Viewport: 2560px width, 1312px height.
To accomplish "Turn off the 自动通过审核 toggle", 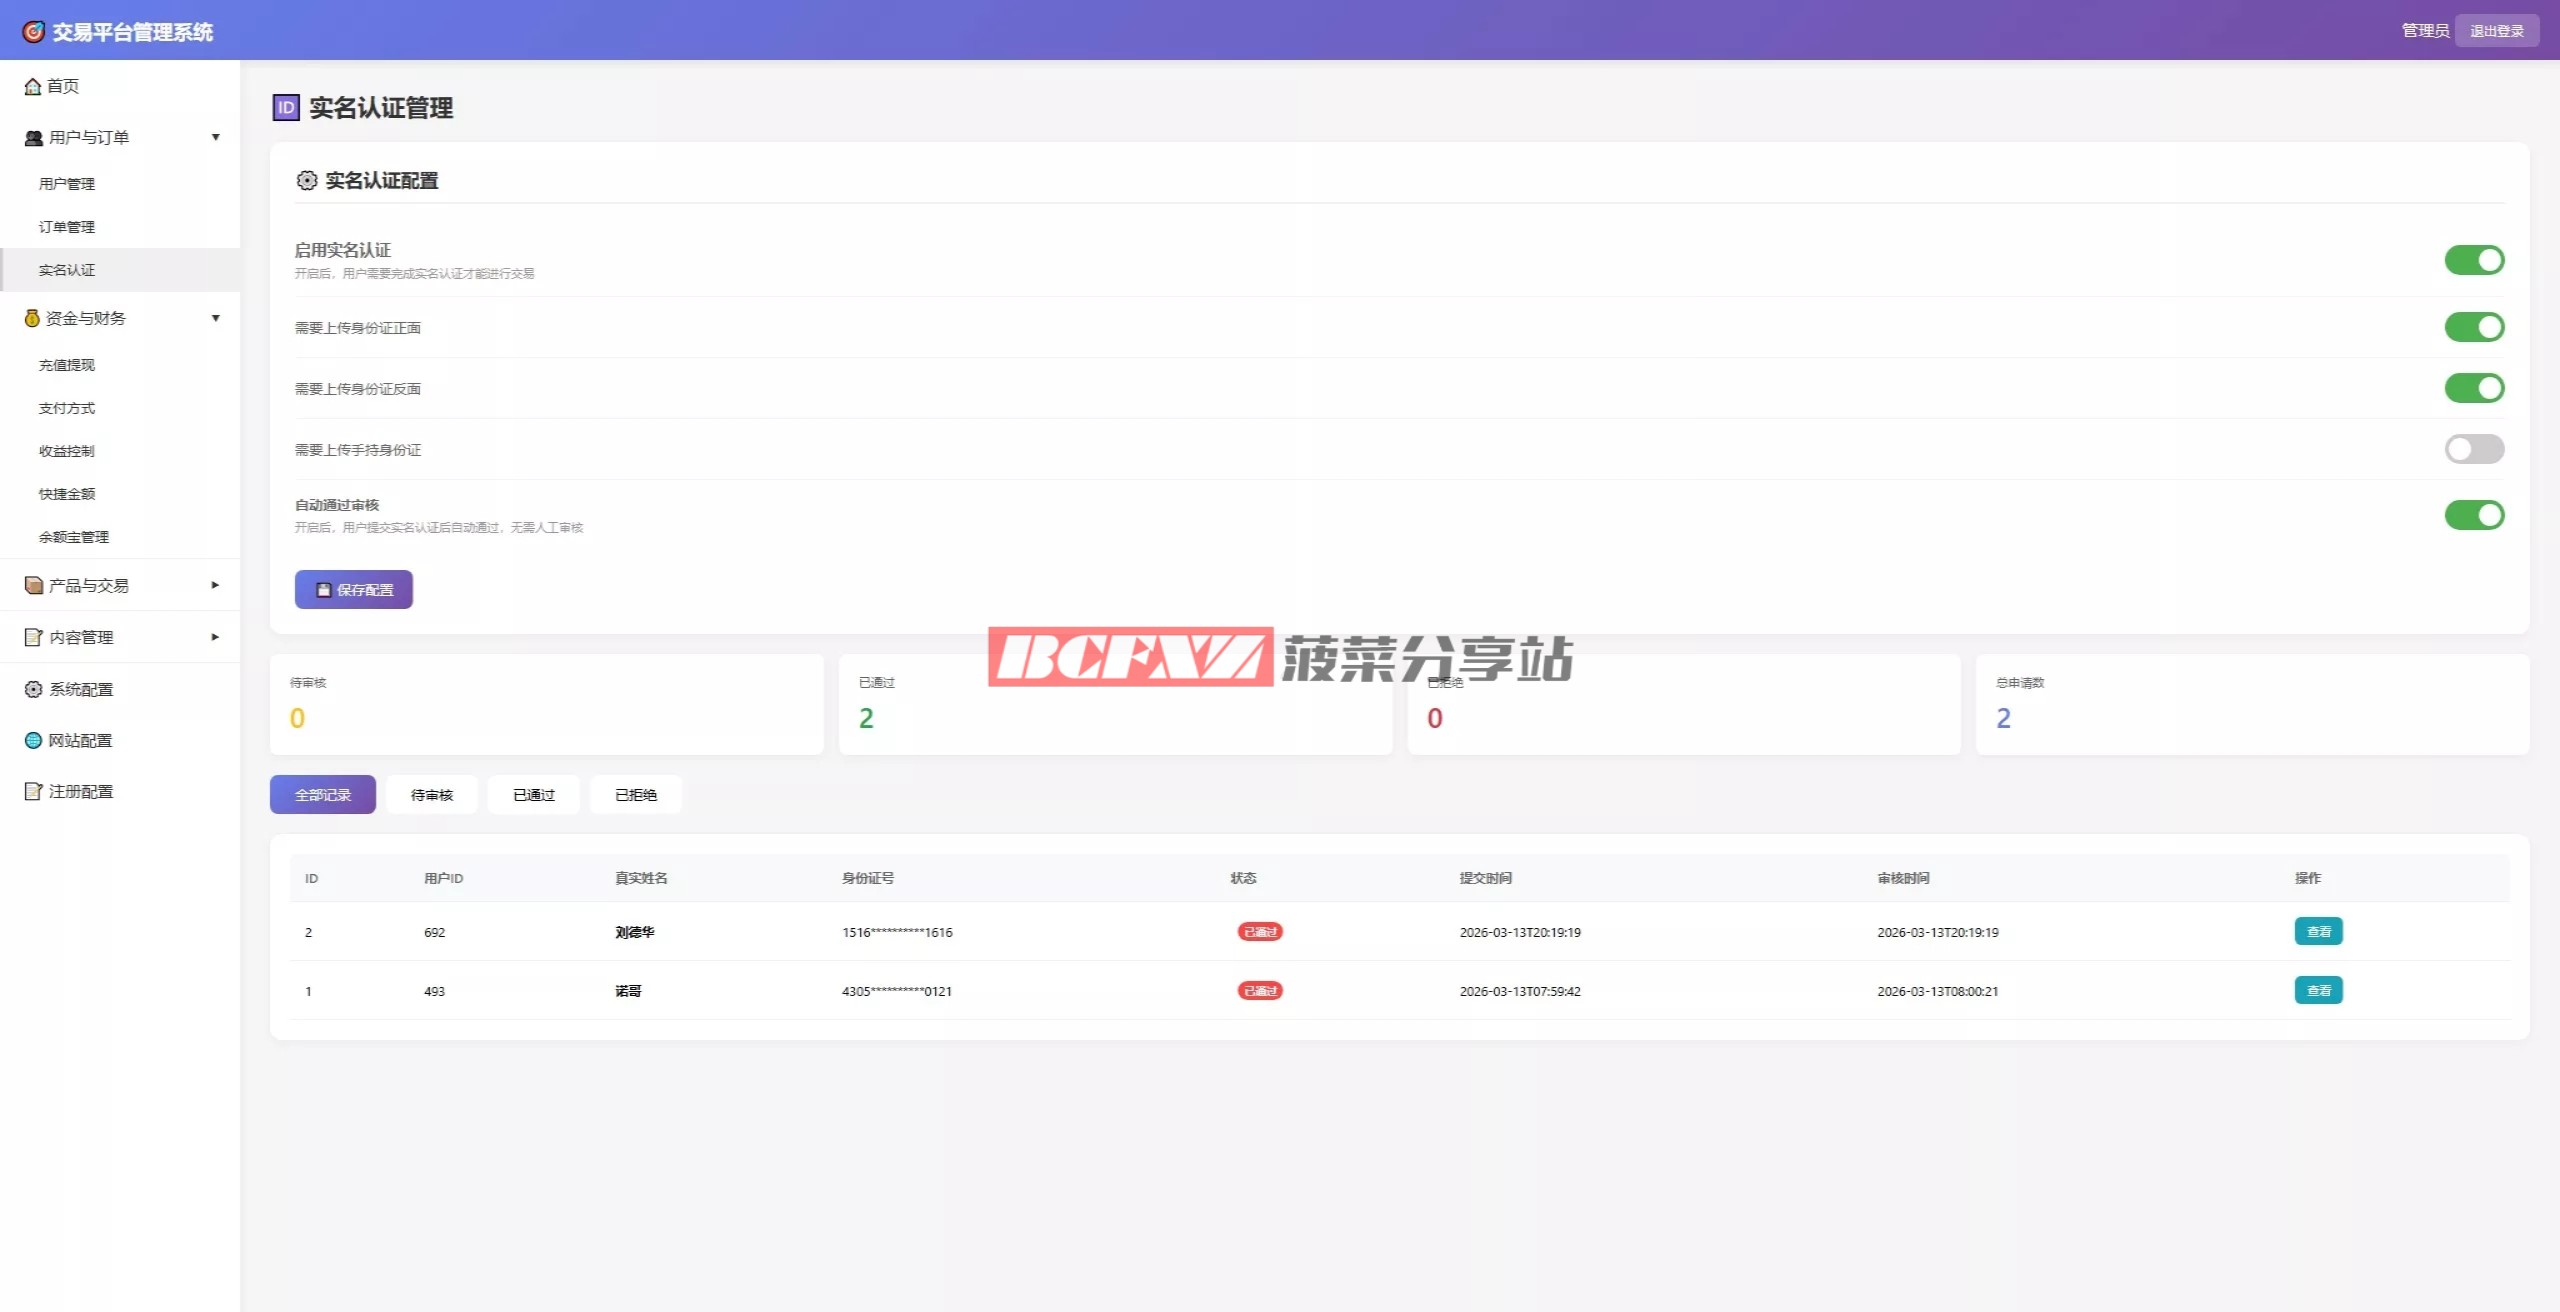I will click(2473, 515).
